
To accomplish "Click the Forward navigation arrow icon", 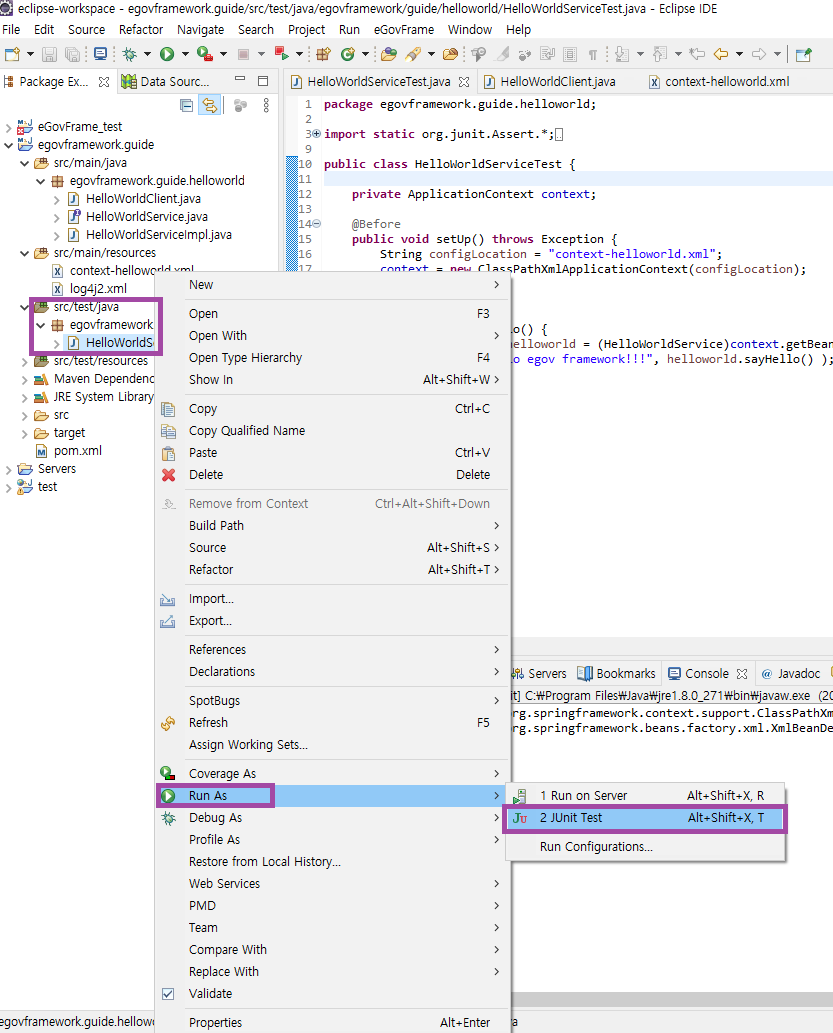I will click(x=759, y=54).
